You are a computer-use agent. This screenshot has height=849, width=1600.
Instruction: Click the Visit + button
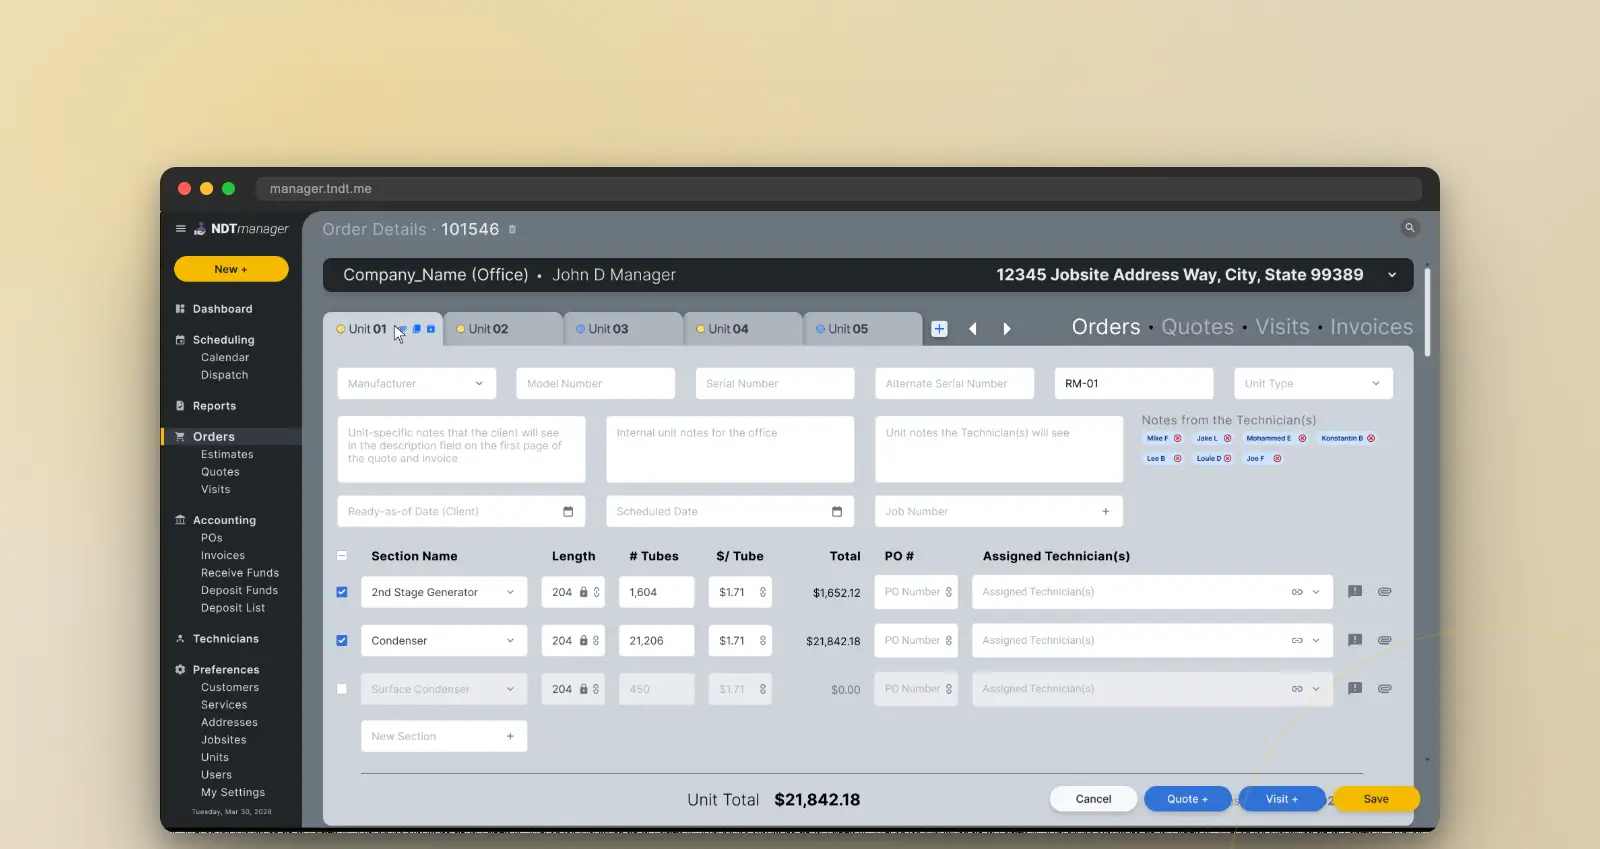(x=1282, y=799)
